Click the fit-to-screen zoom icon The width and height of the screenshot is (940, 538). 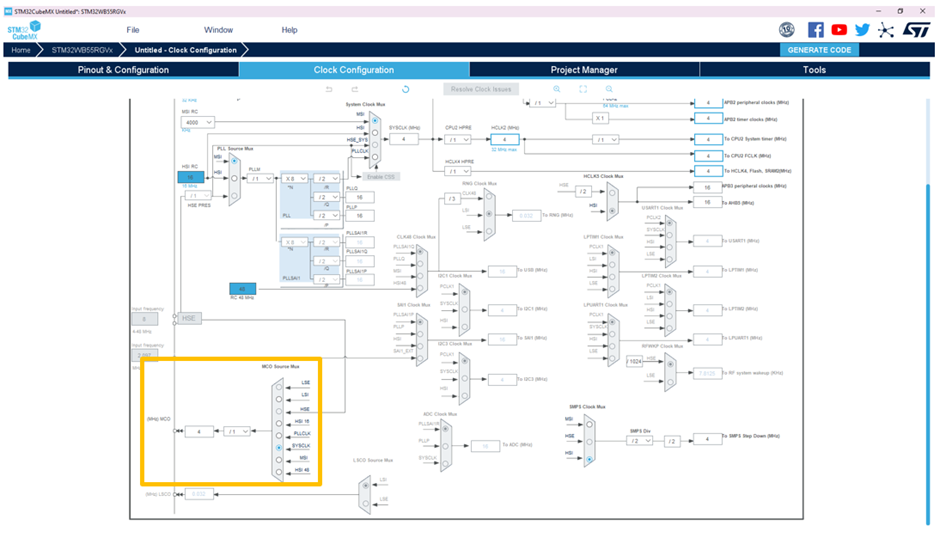pos(583,89)
